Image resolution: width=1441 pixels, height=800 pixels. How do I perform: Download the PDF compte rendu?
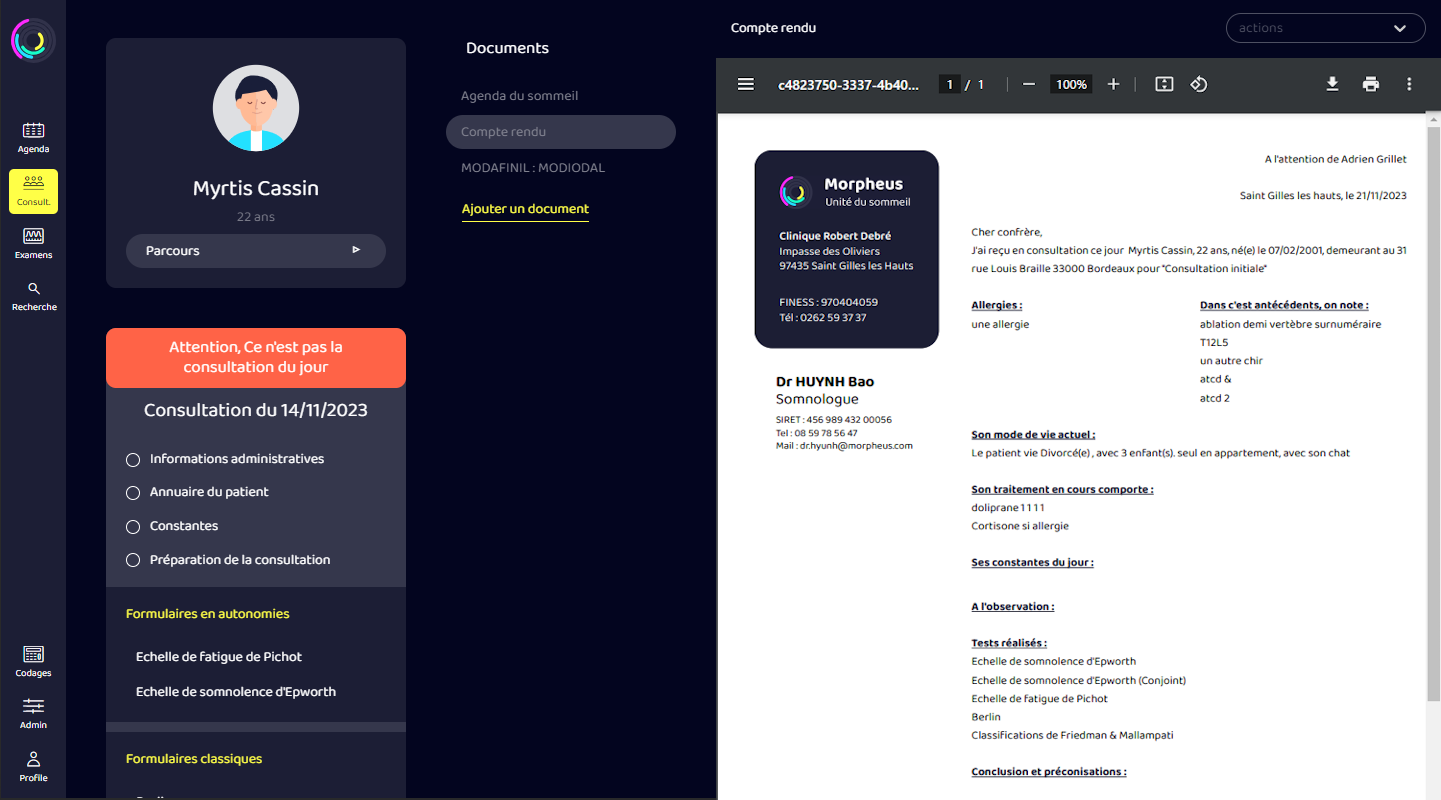[1332, 85]
